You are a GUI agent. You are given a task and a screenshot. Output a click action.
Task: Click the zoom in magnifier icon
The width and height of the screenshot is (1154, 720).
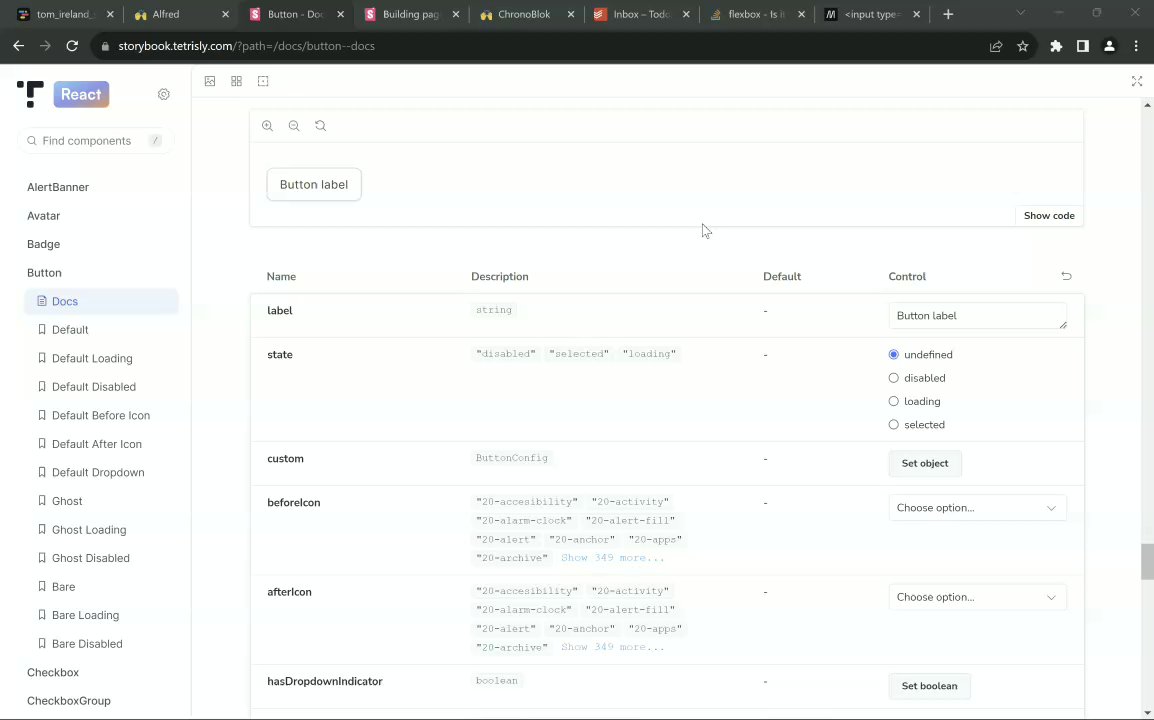(x=267, y=126)
